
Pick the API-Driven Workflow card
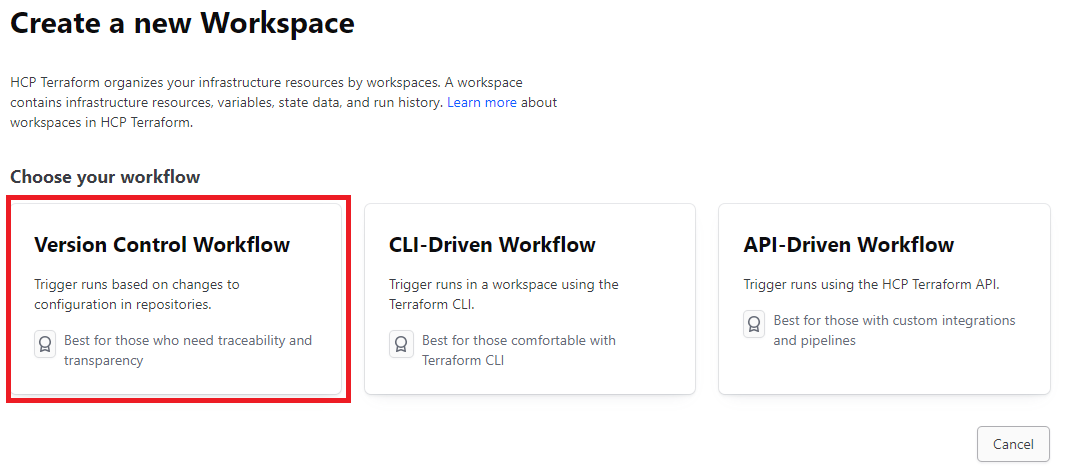coord(884,299)
